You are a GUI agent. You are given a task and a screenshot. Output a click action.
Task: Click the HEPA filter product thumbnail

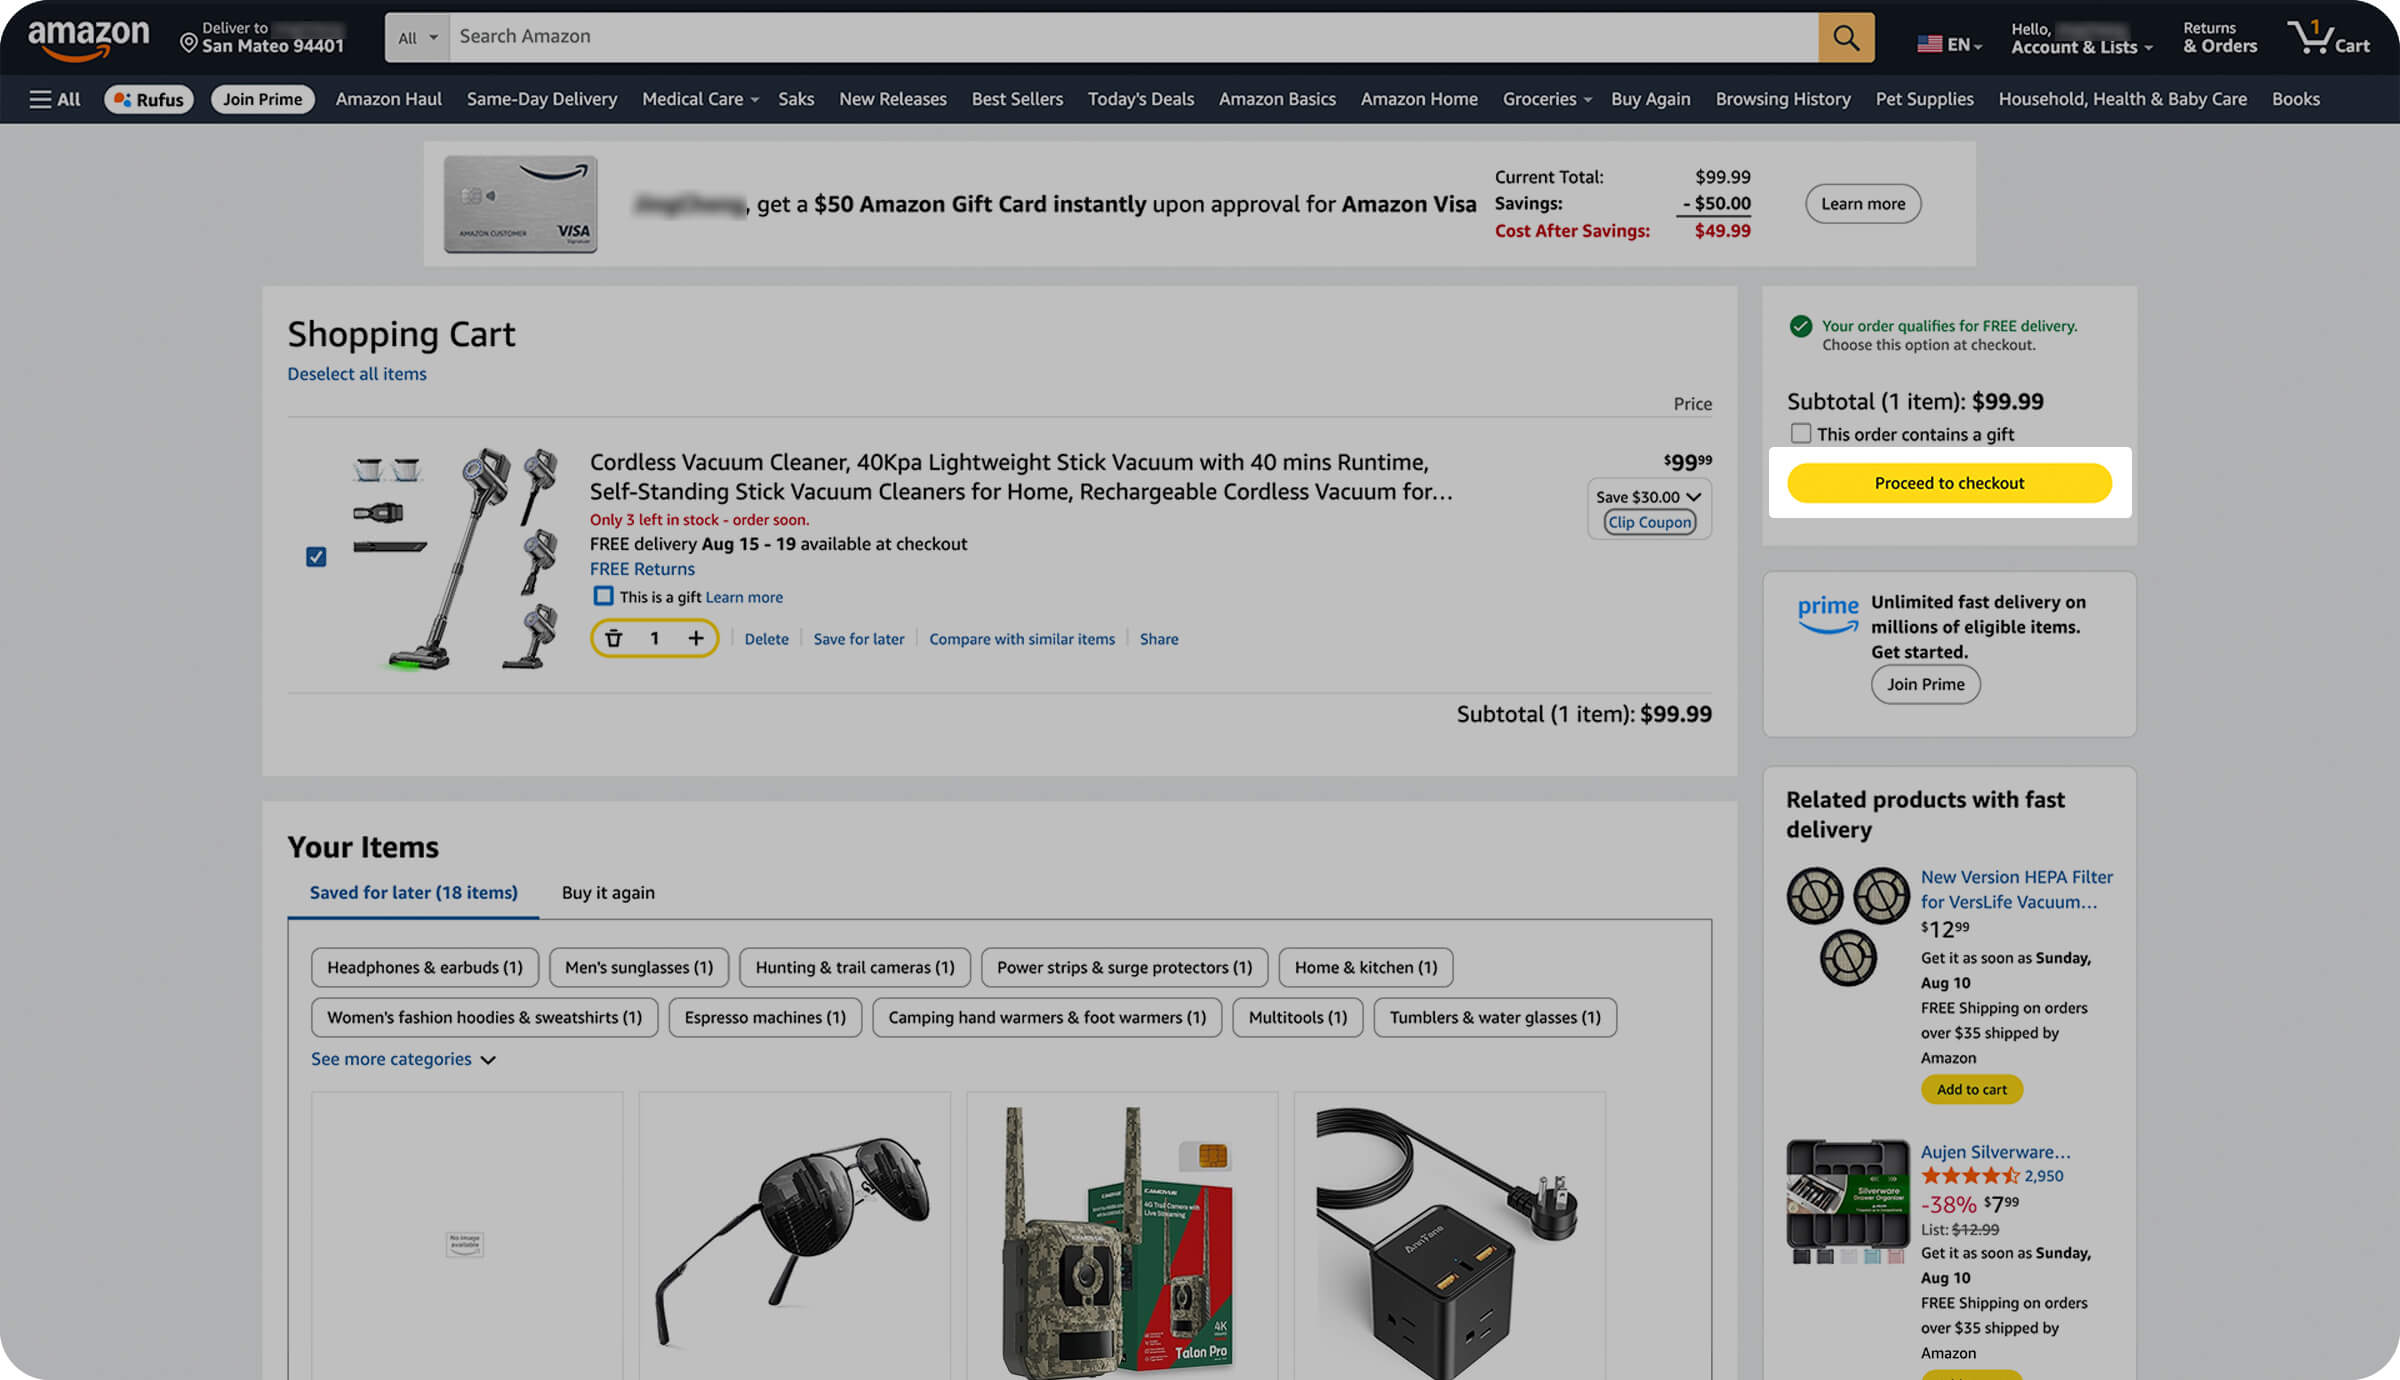1848,926
